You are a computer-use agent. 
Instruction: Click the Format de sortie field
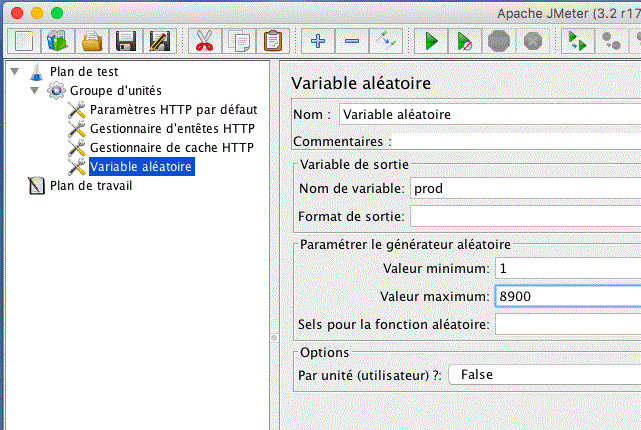click(x=525, y=216)
